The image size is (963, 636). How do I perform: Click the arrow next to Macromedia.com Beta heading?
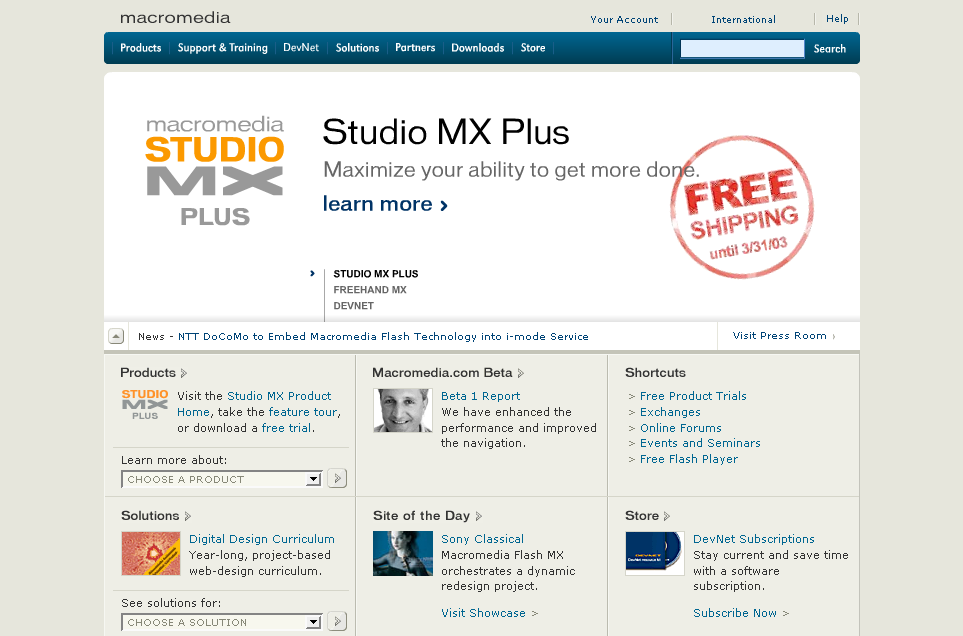[x=521, y=373]
